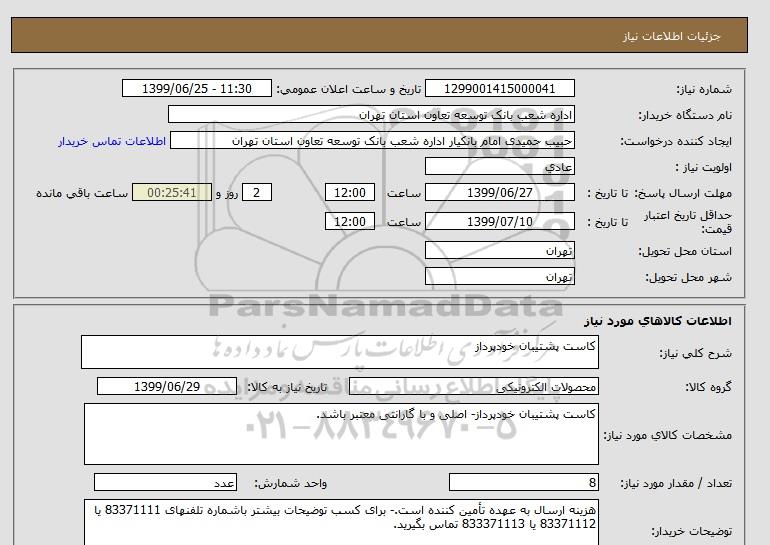
Task: Click the label تاریخ و ساعت اعلان عمومی
Action: point(349,89)
